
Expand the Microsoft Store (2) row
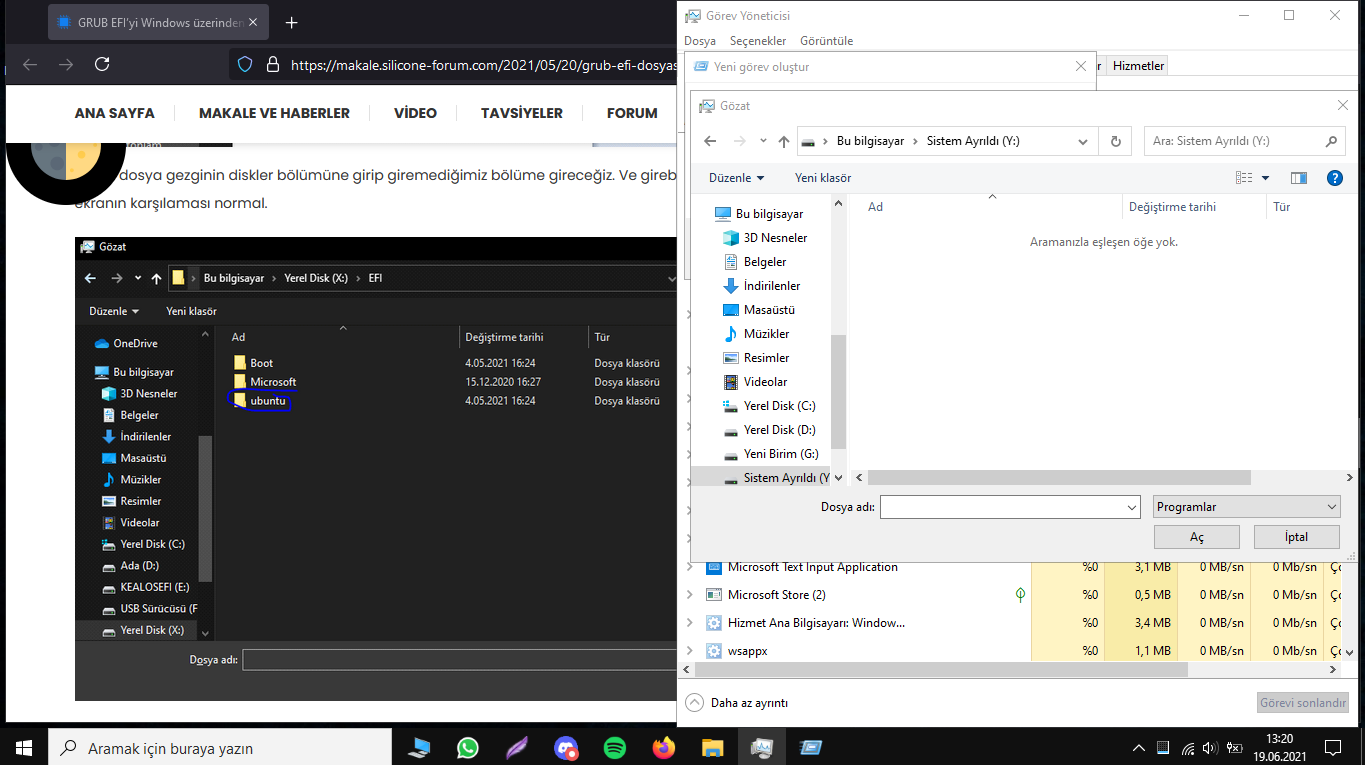click(689, 595)
